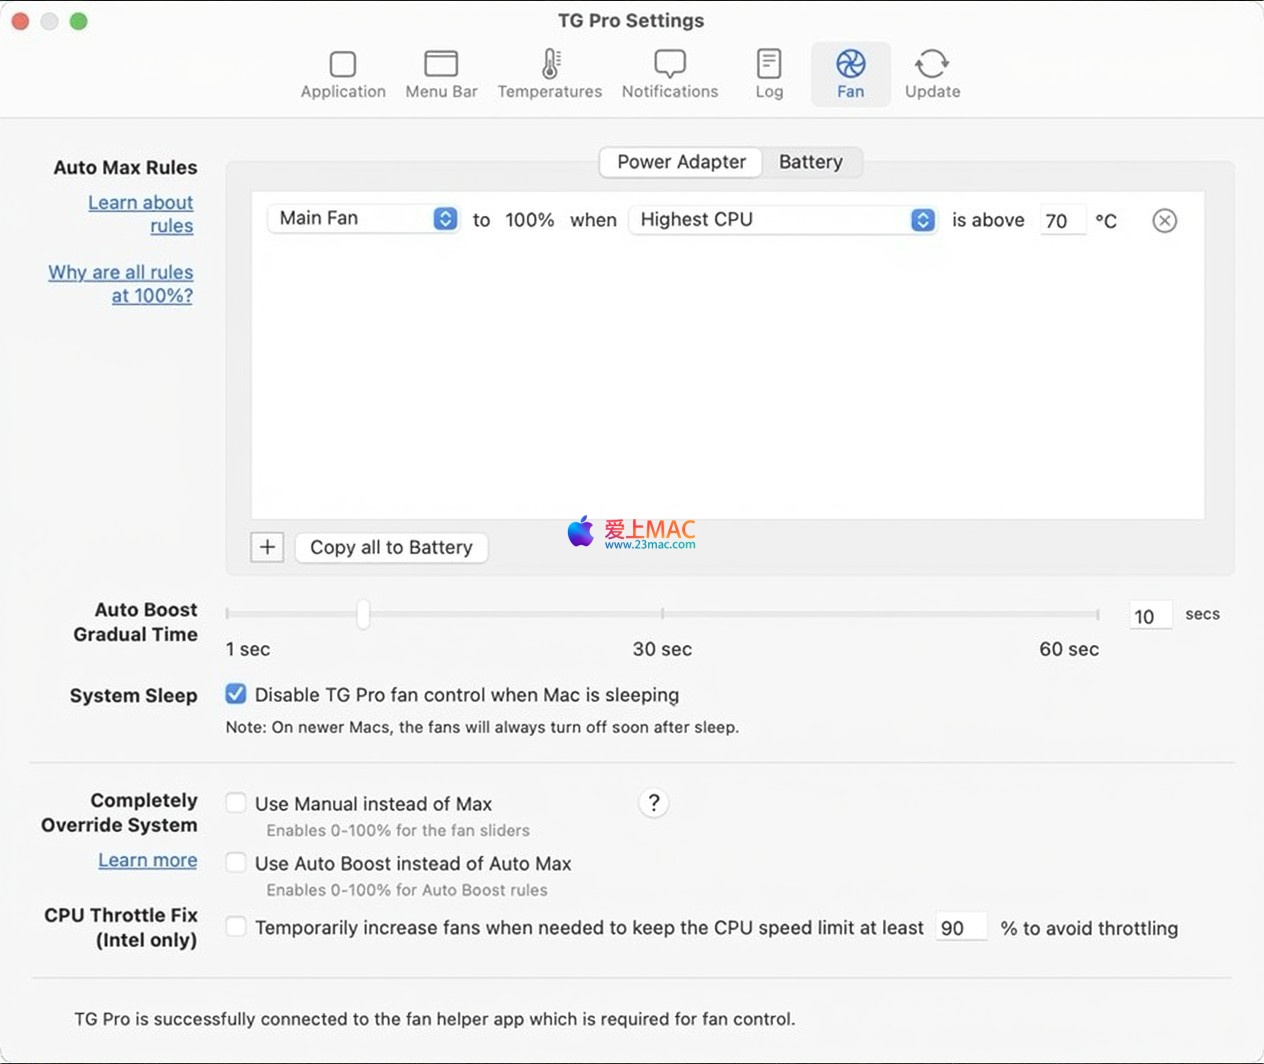Open the Temperatures thermometer pane
Viewport: 1264px width, 1064px height.
[549, 75]
